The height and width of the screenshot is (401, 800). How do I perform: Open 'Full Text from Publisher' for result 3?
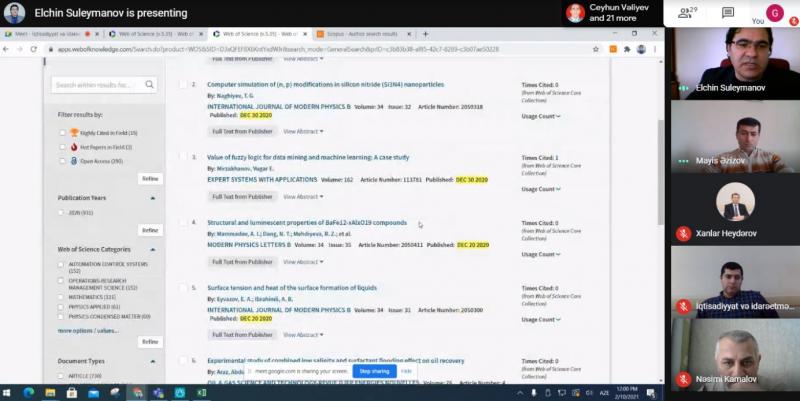(x=242, y=197)
